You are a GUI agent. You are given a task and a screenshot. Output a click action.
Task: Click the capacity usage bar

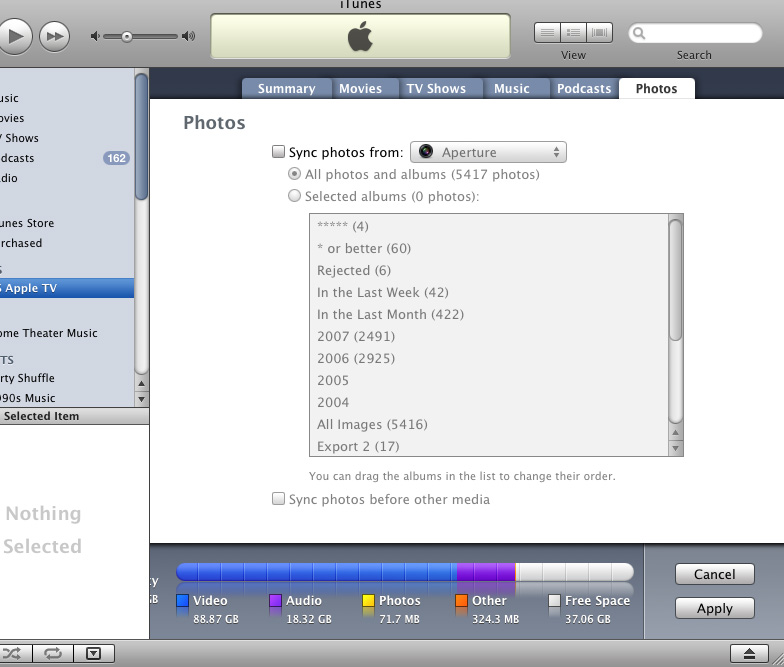405,572
